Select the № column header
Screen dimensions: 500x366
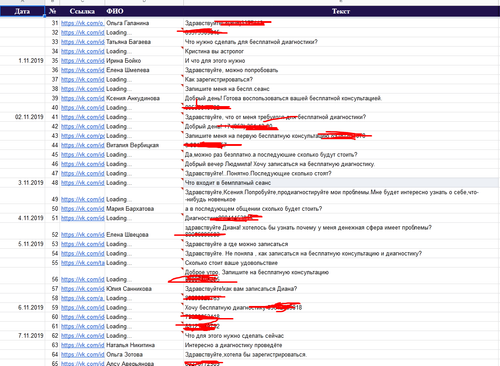coord(52,11)
